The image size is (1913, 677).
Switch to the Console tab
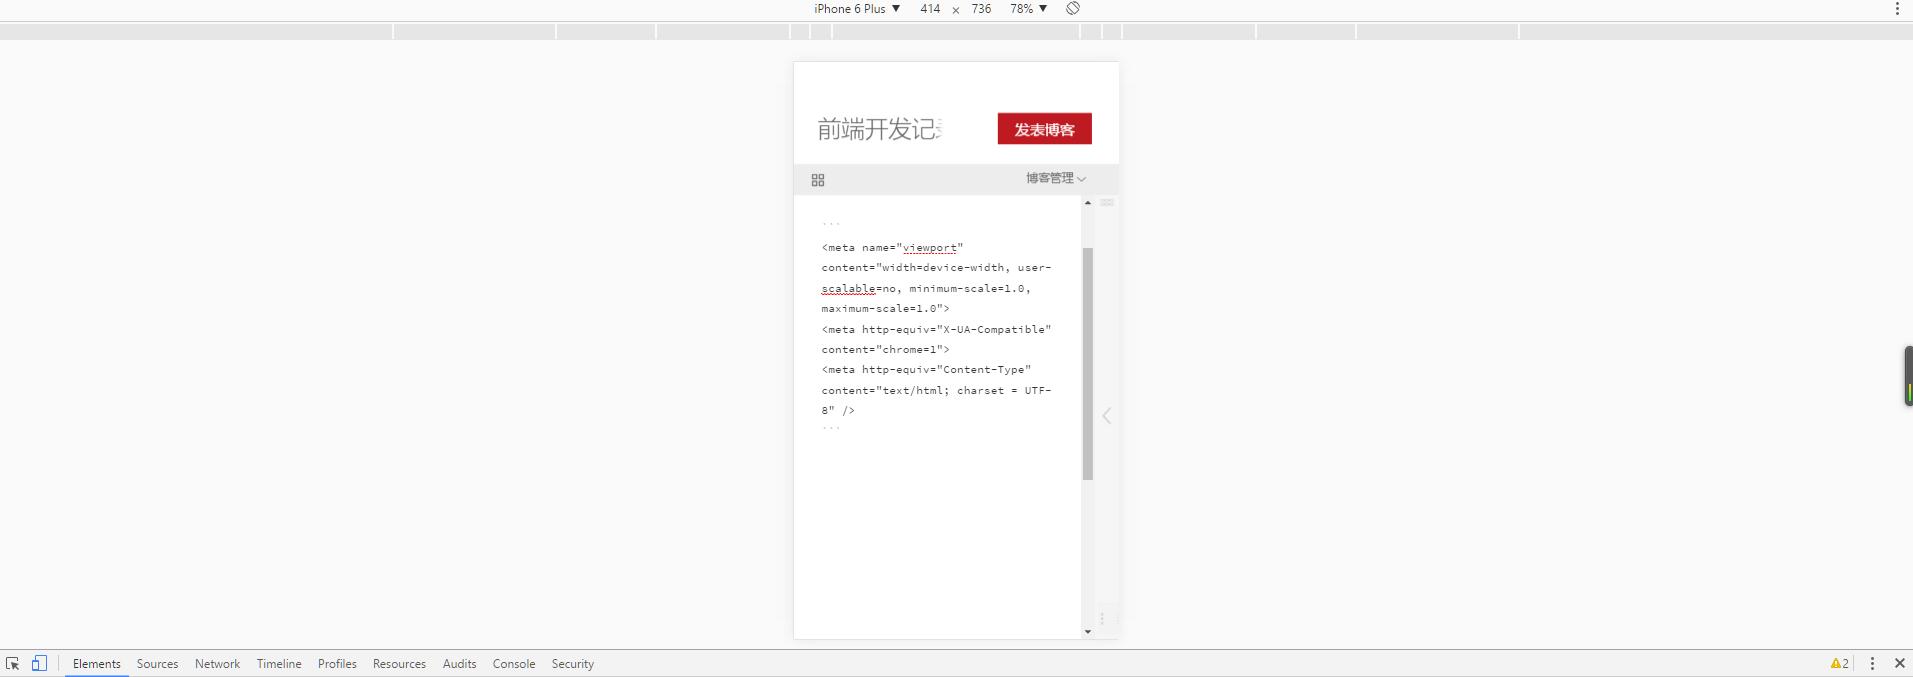(x=514, y=664)
